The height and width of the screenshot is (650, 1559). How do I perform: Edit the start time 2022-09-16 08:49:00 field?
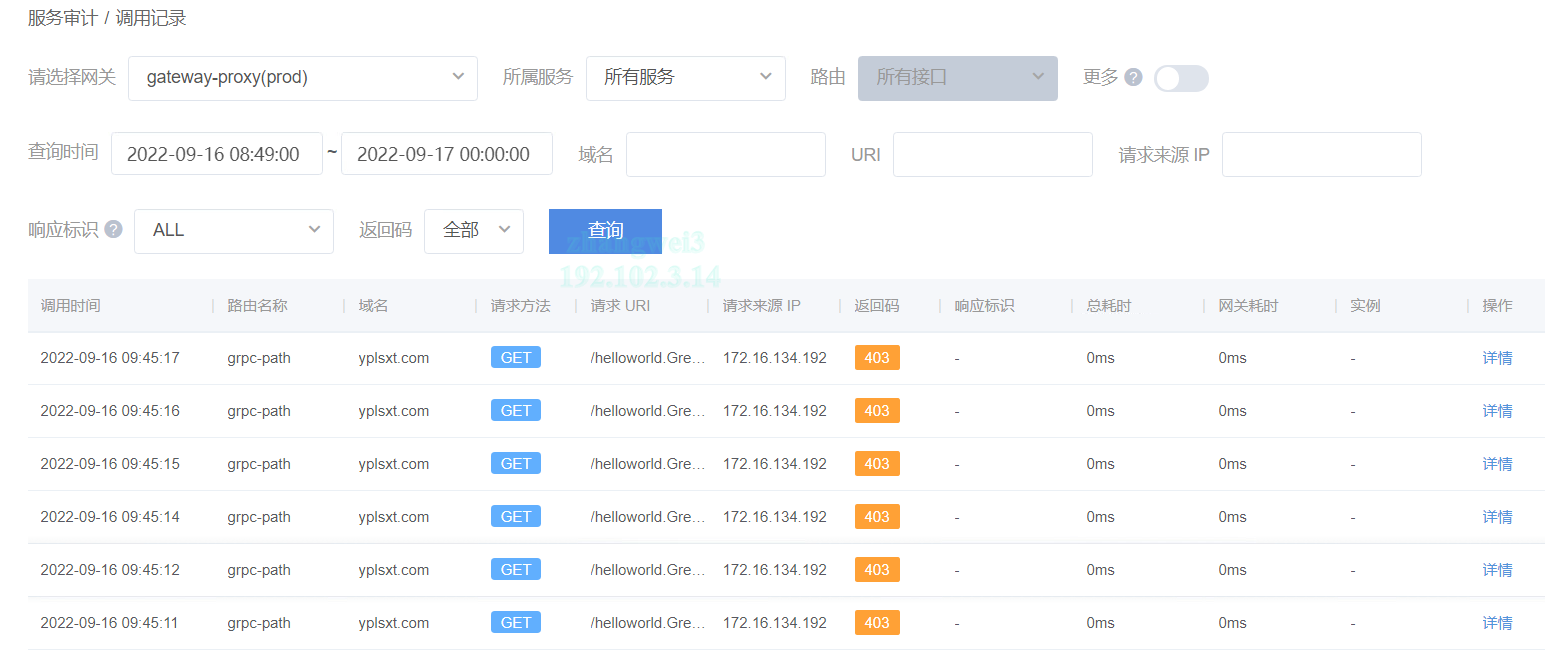point(216,154)
